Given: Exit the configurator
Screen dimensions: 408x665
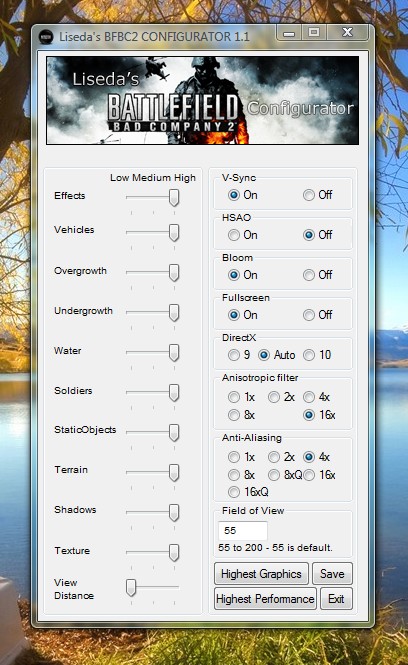Looking at the screenshot, I should (336, 599).
